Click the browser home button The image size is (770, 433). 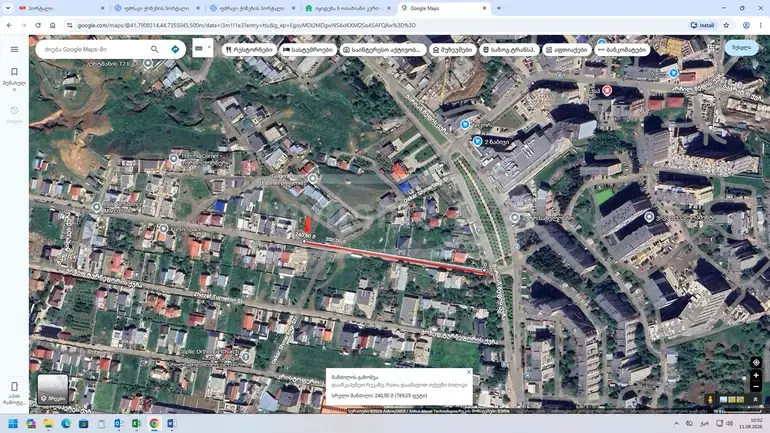pos(53,25)
